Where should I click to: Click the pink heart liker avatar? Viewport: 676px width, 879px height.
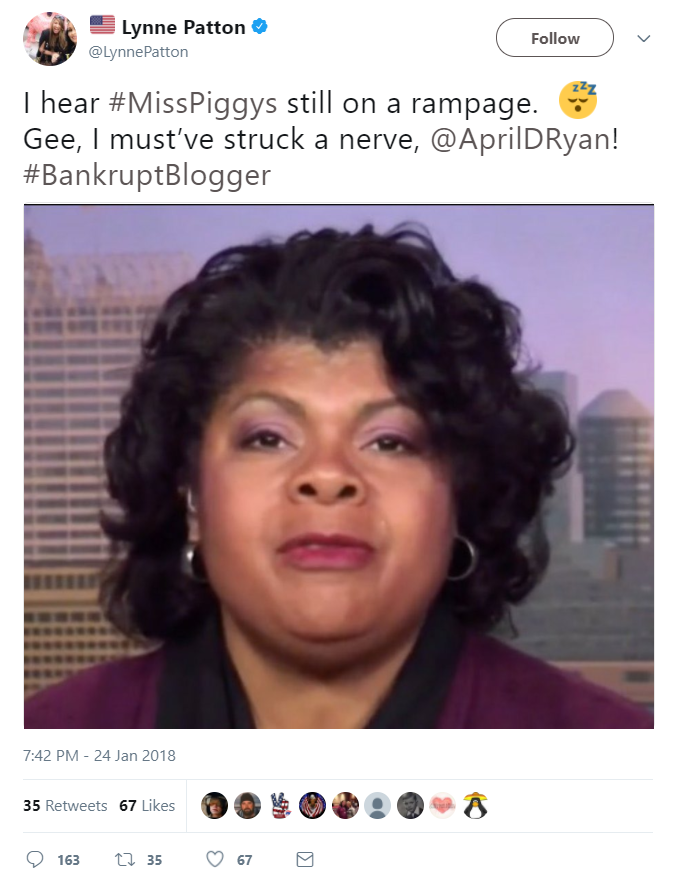[443, 806]
